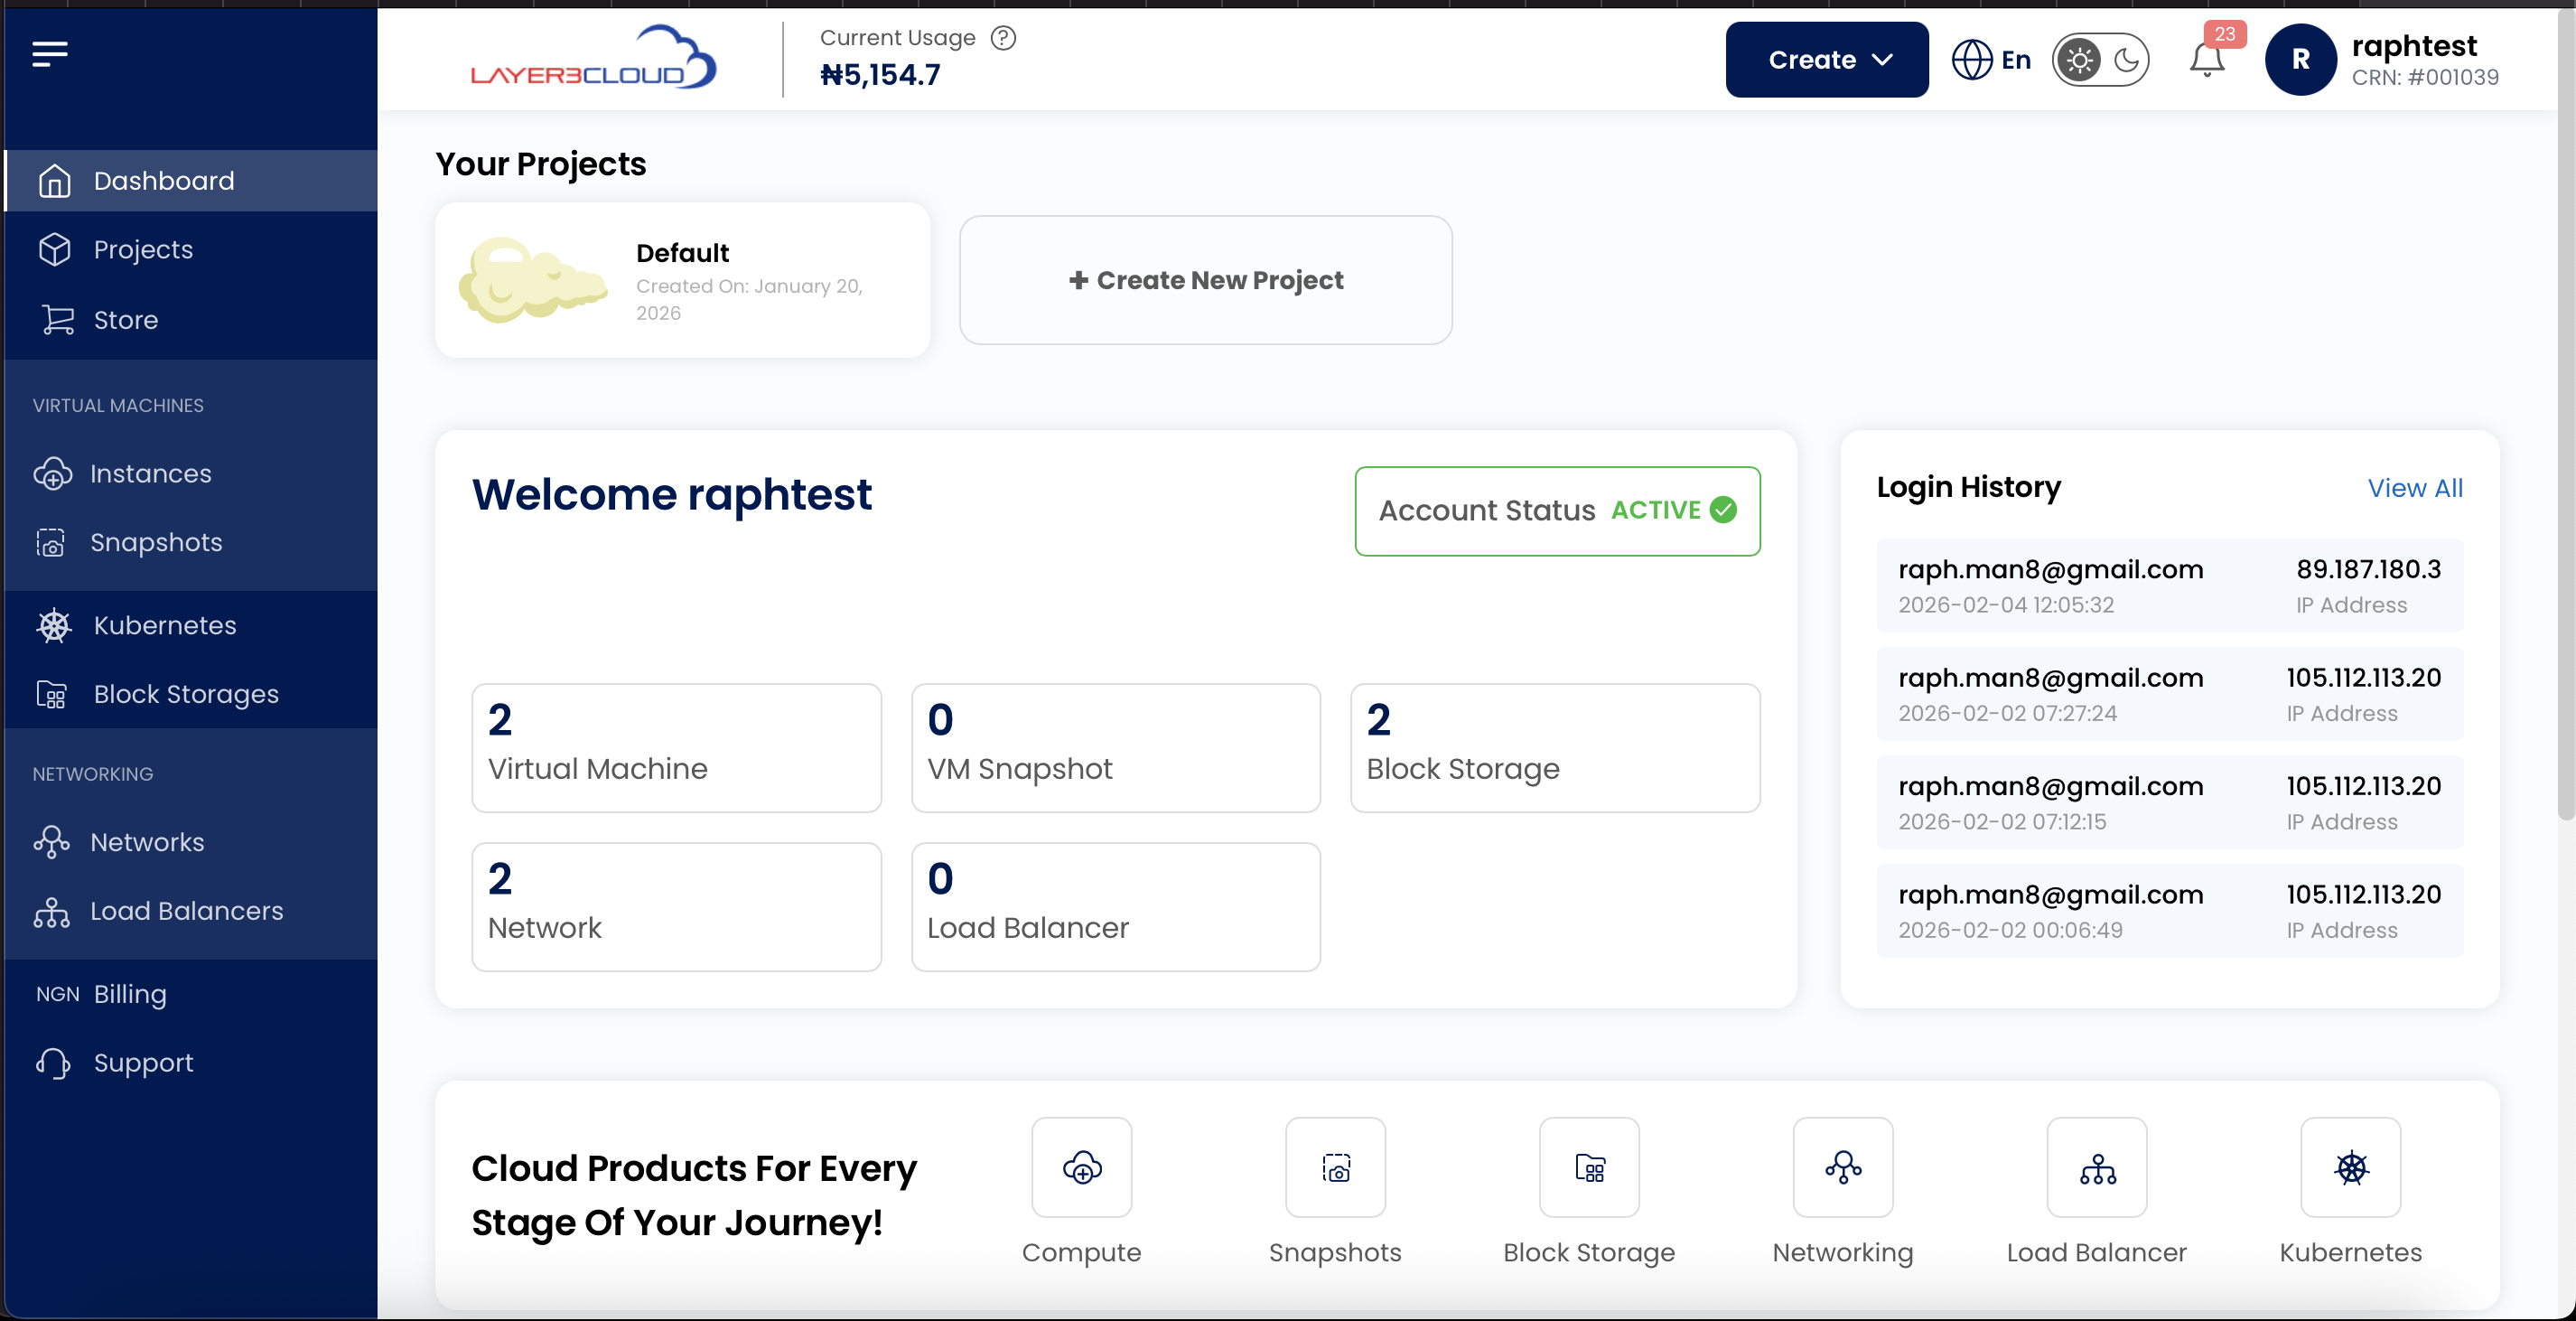The image size is (2576, 1321).
Task: Click View All login history link
Action: click(2415, 489)
